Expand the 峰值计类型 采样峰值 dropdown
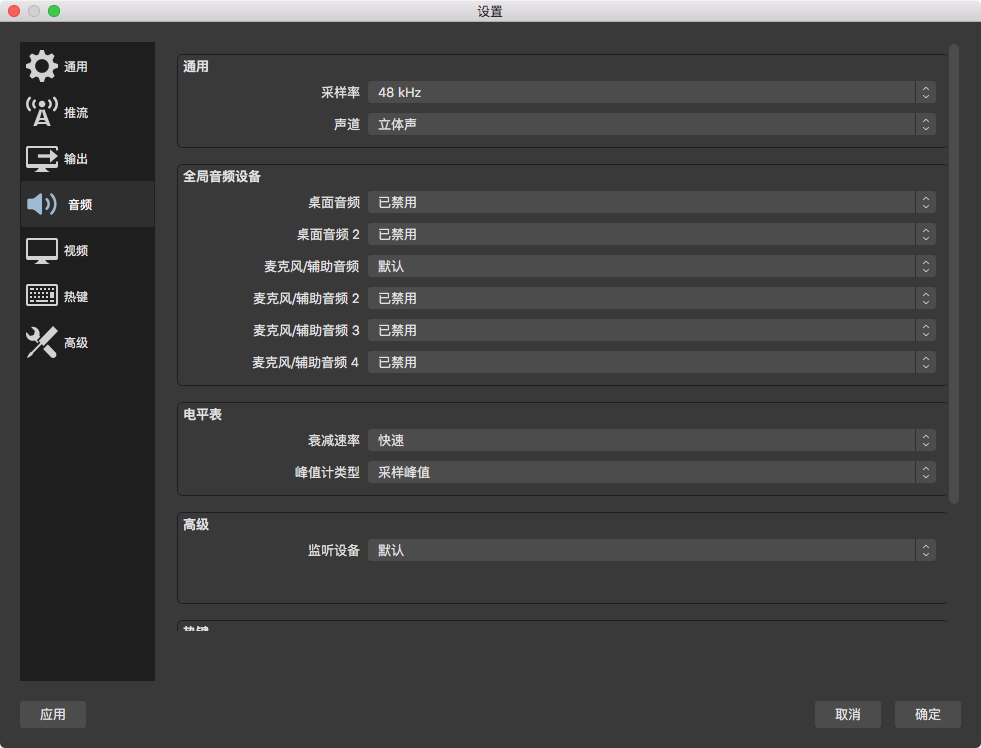Image resolution: width=981 pixels, height=748 pixels. 651,472
